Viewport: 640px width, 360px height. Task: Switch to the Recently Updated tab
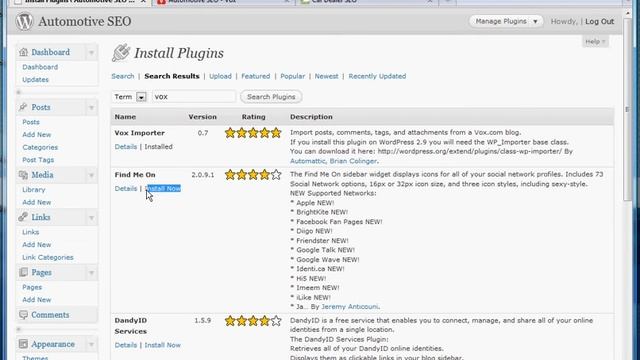[377, 76]
